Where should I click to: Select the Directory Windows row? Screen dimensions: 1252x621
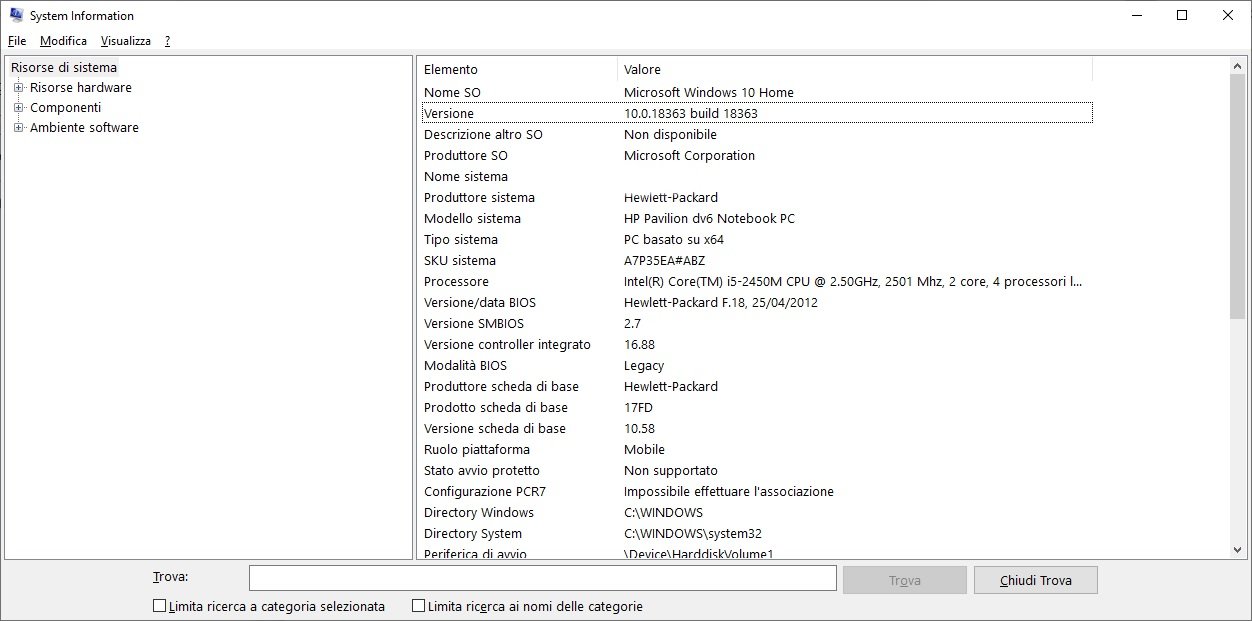(x=757, y=513)
